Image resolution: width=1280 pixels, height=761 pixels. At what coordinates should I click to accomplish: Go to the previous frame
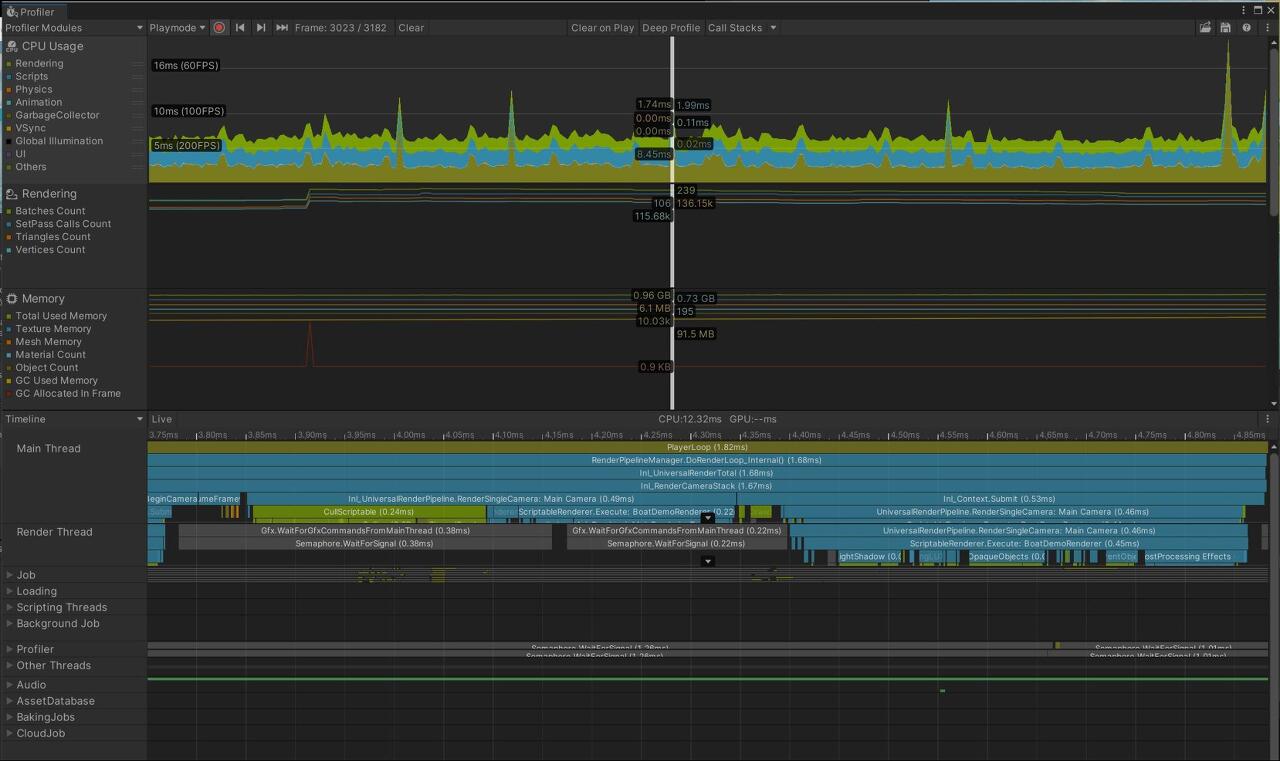click(x=240, y=28)
